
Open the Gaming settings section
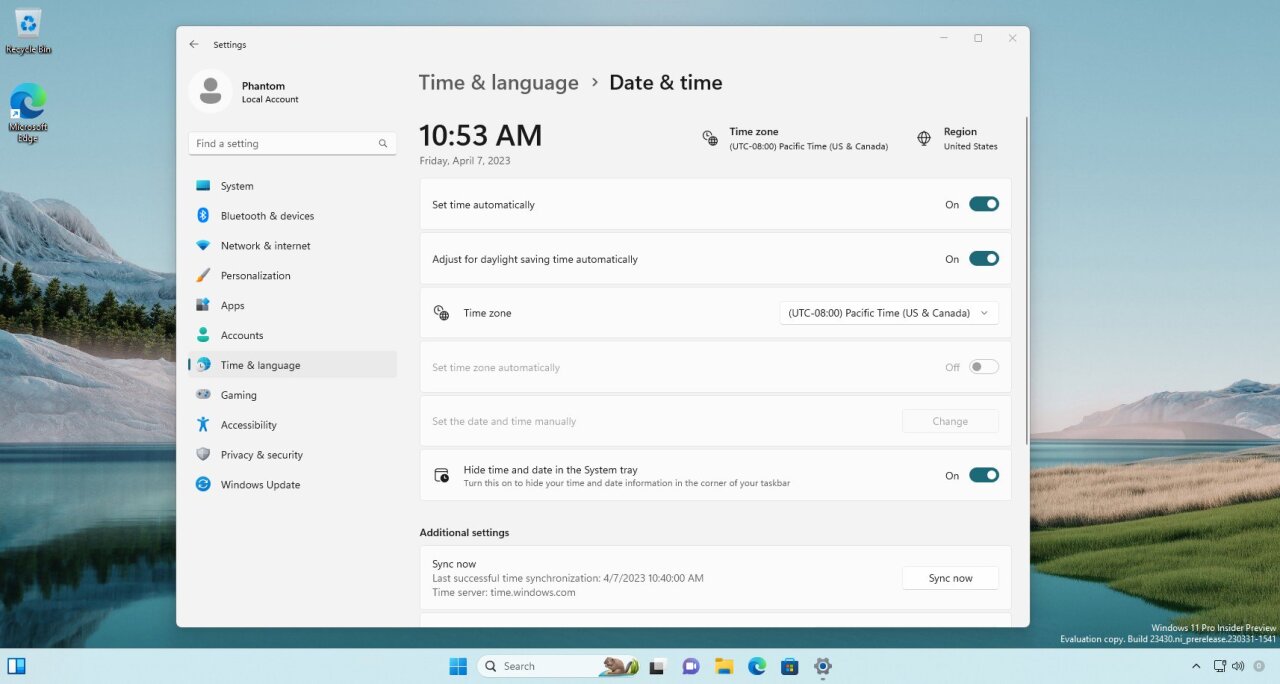[239, 395]
